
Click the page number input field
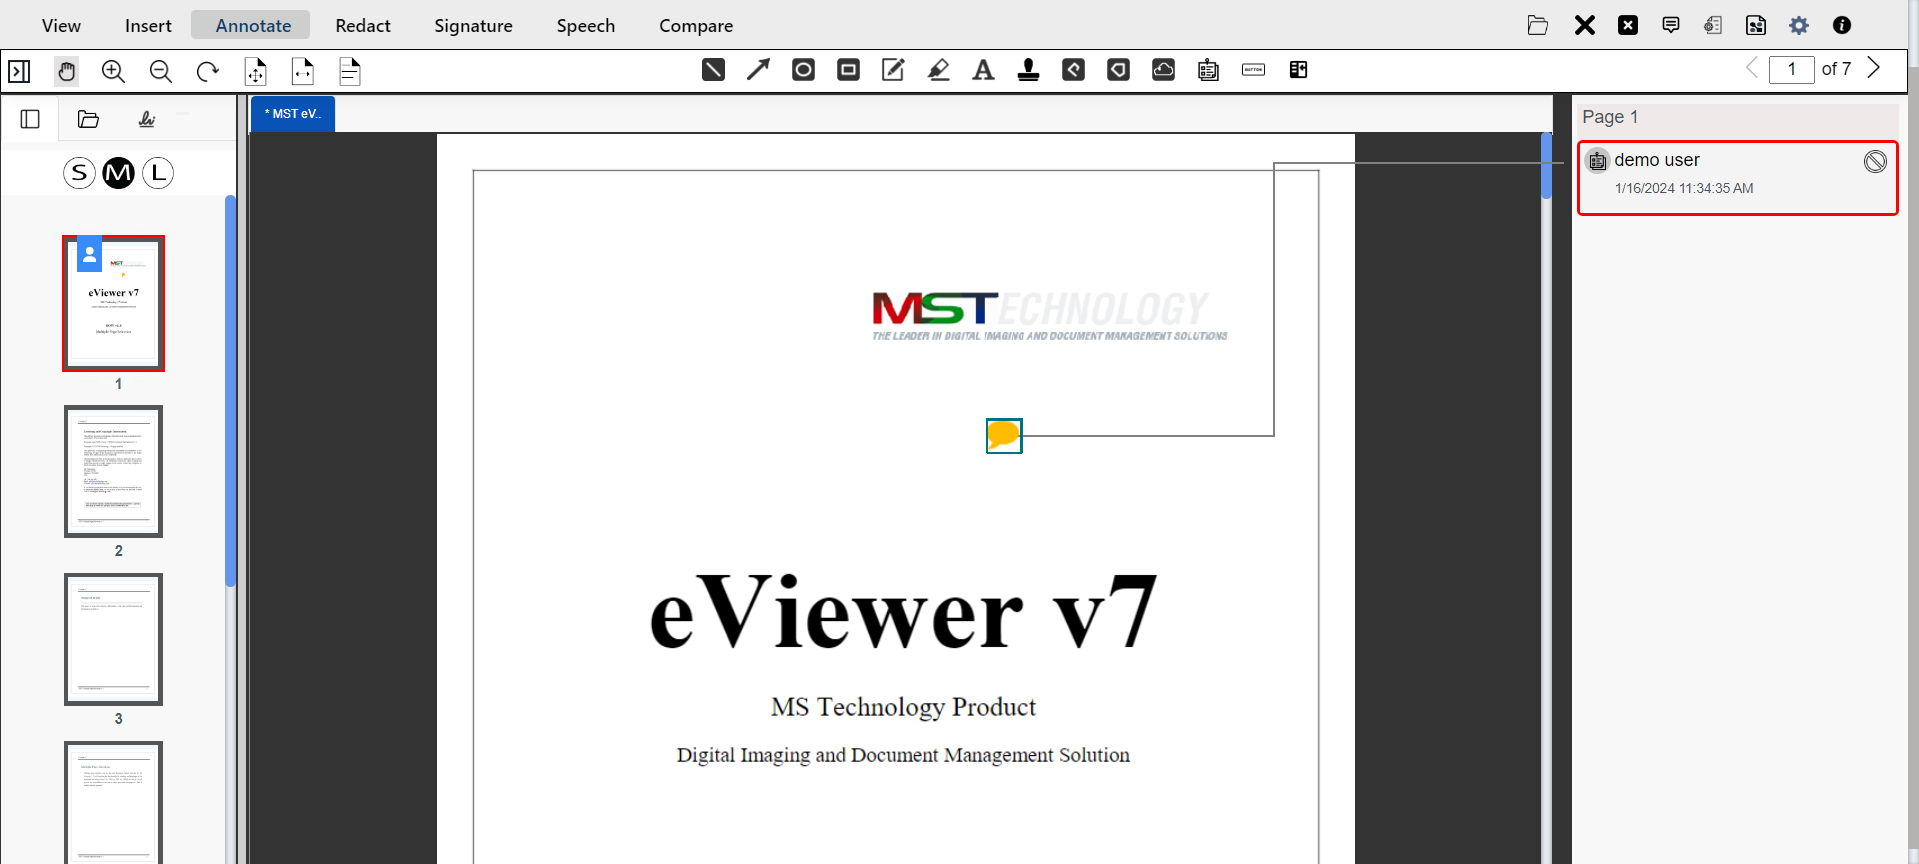tap(1792, 69)
